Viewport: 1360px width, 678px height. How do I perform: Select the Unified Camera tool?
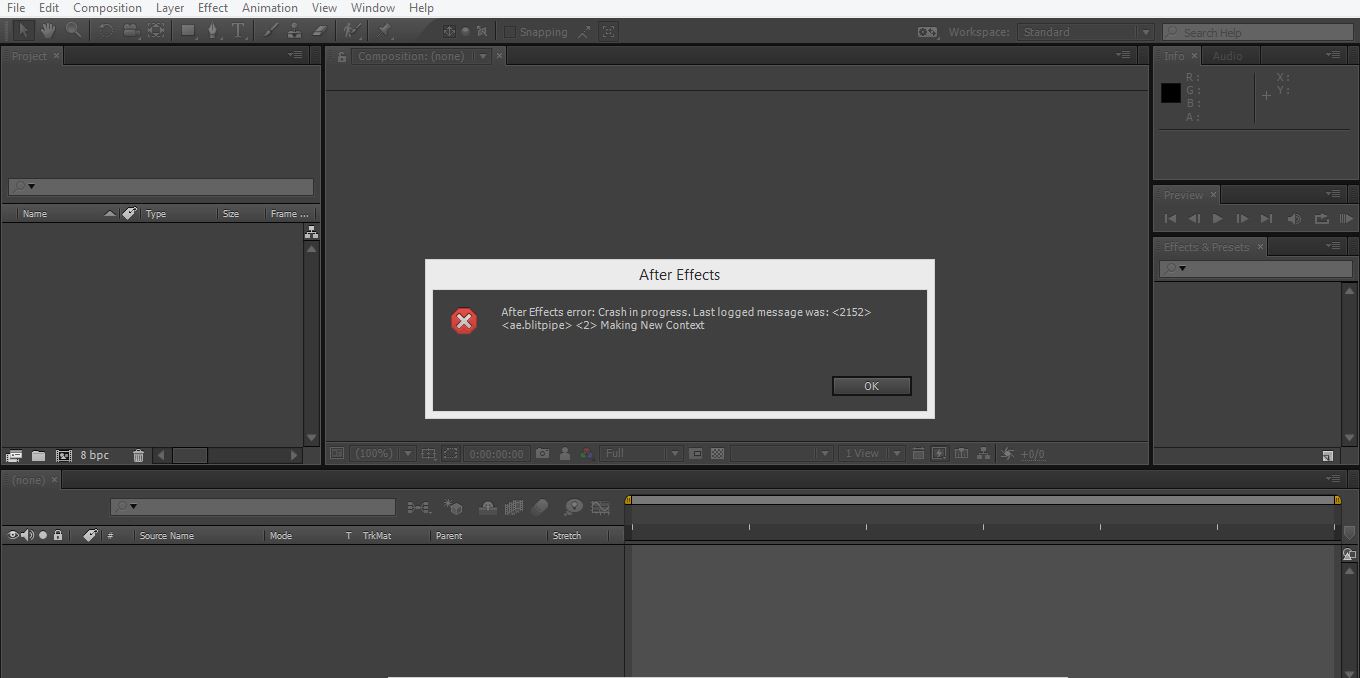pos(131,31)
